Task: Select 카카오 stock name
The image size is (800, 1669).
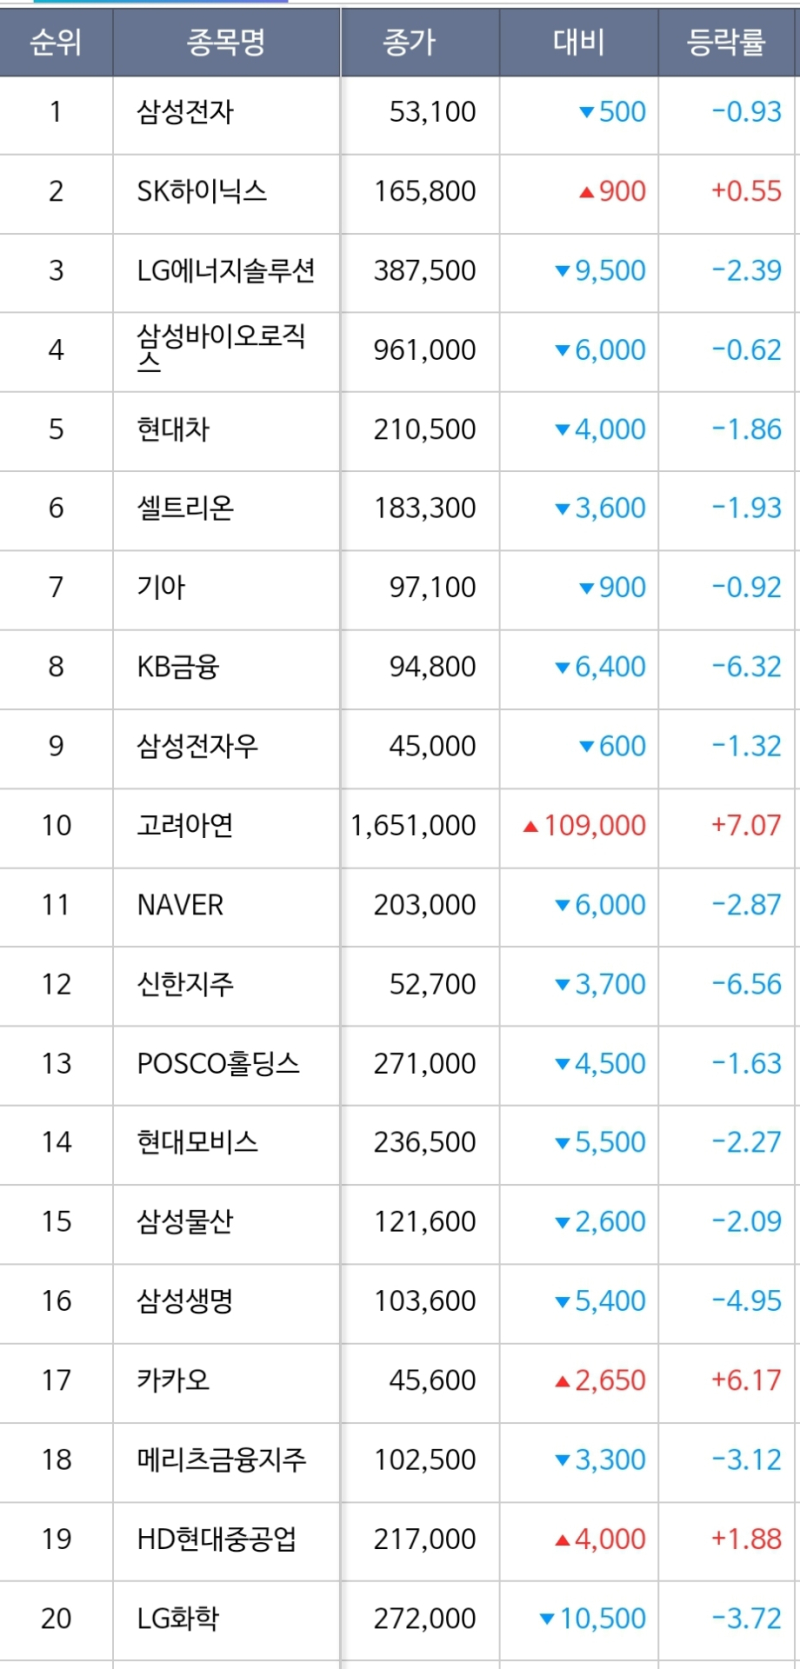Action: (173, 1381)
